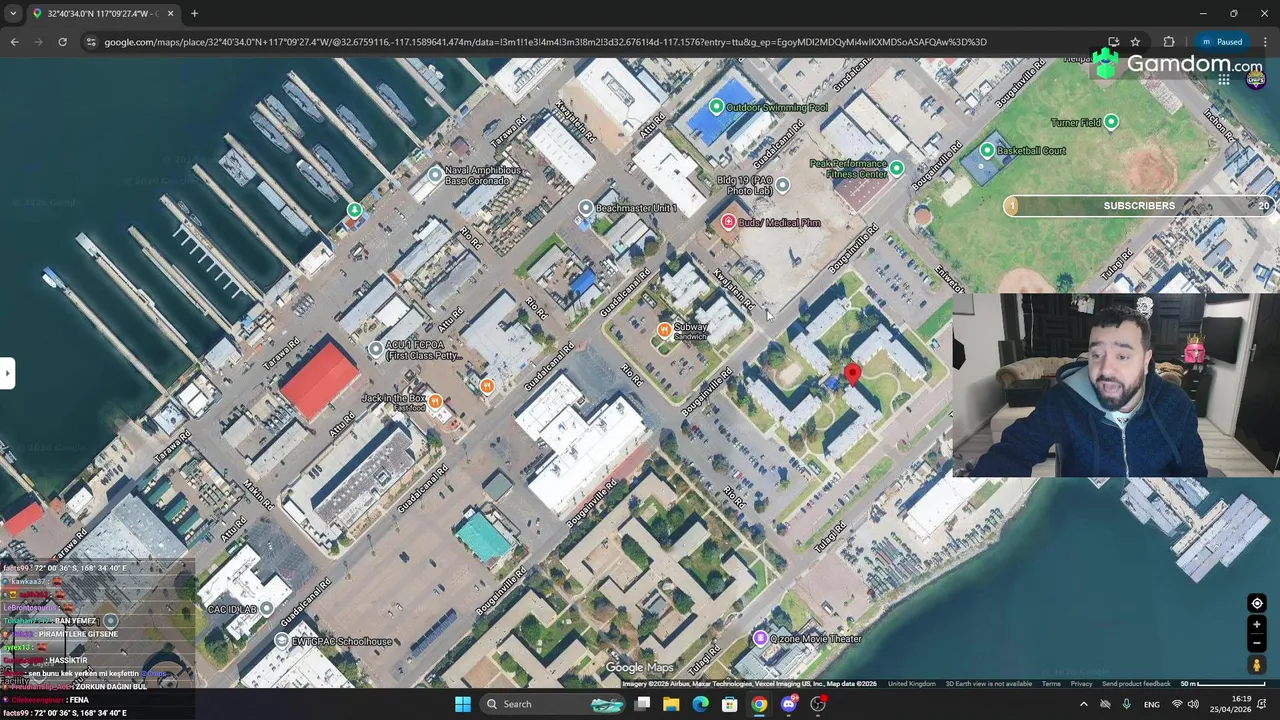
Task: Open the Google apps grid
Action: click(1223, 79)
